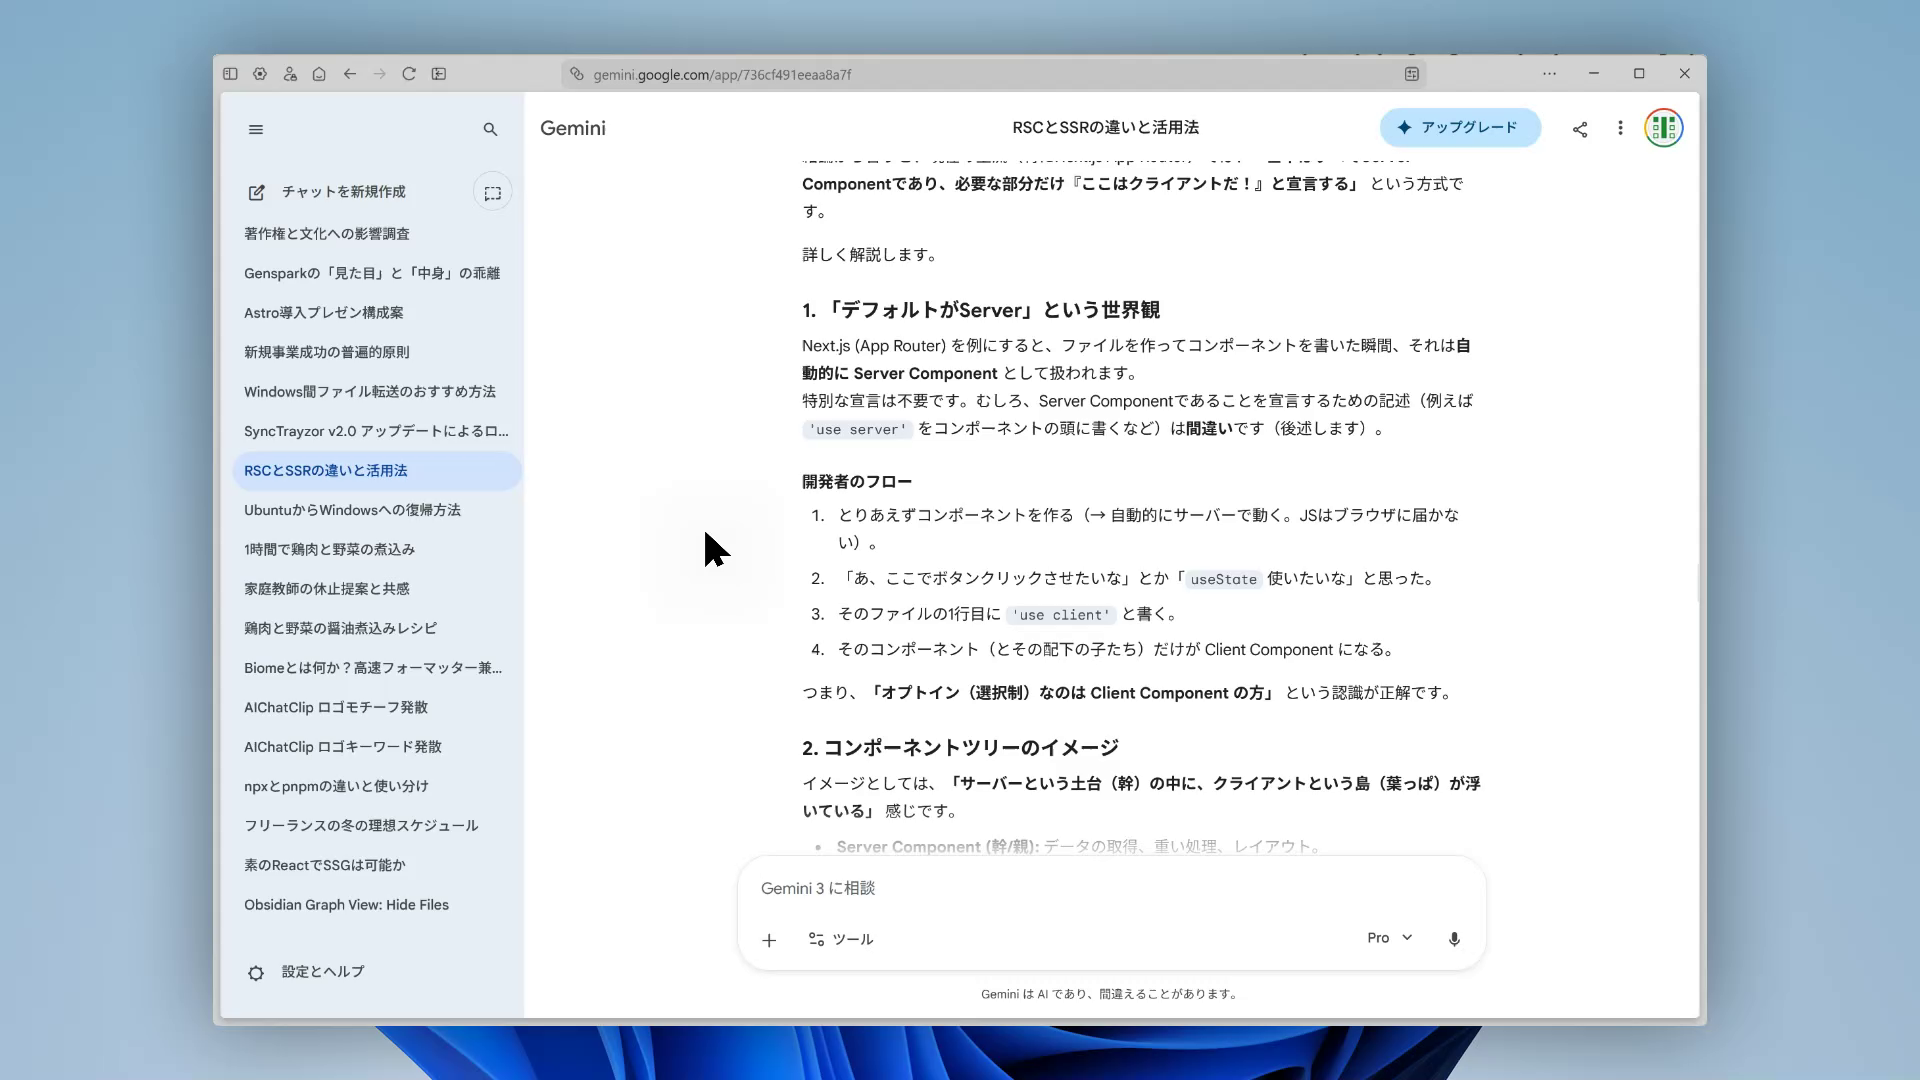The image size is (1920, 1080).
Task: Click conversation title RSCとSSRの違いと活用法 in header
Action: [x=1105, y=128]
